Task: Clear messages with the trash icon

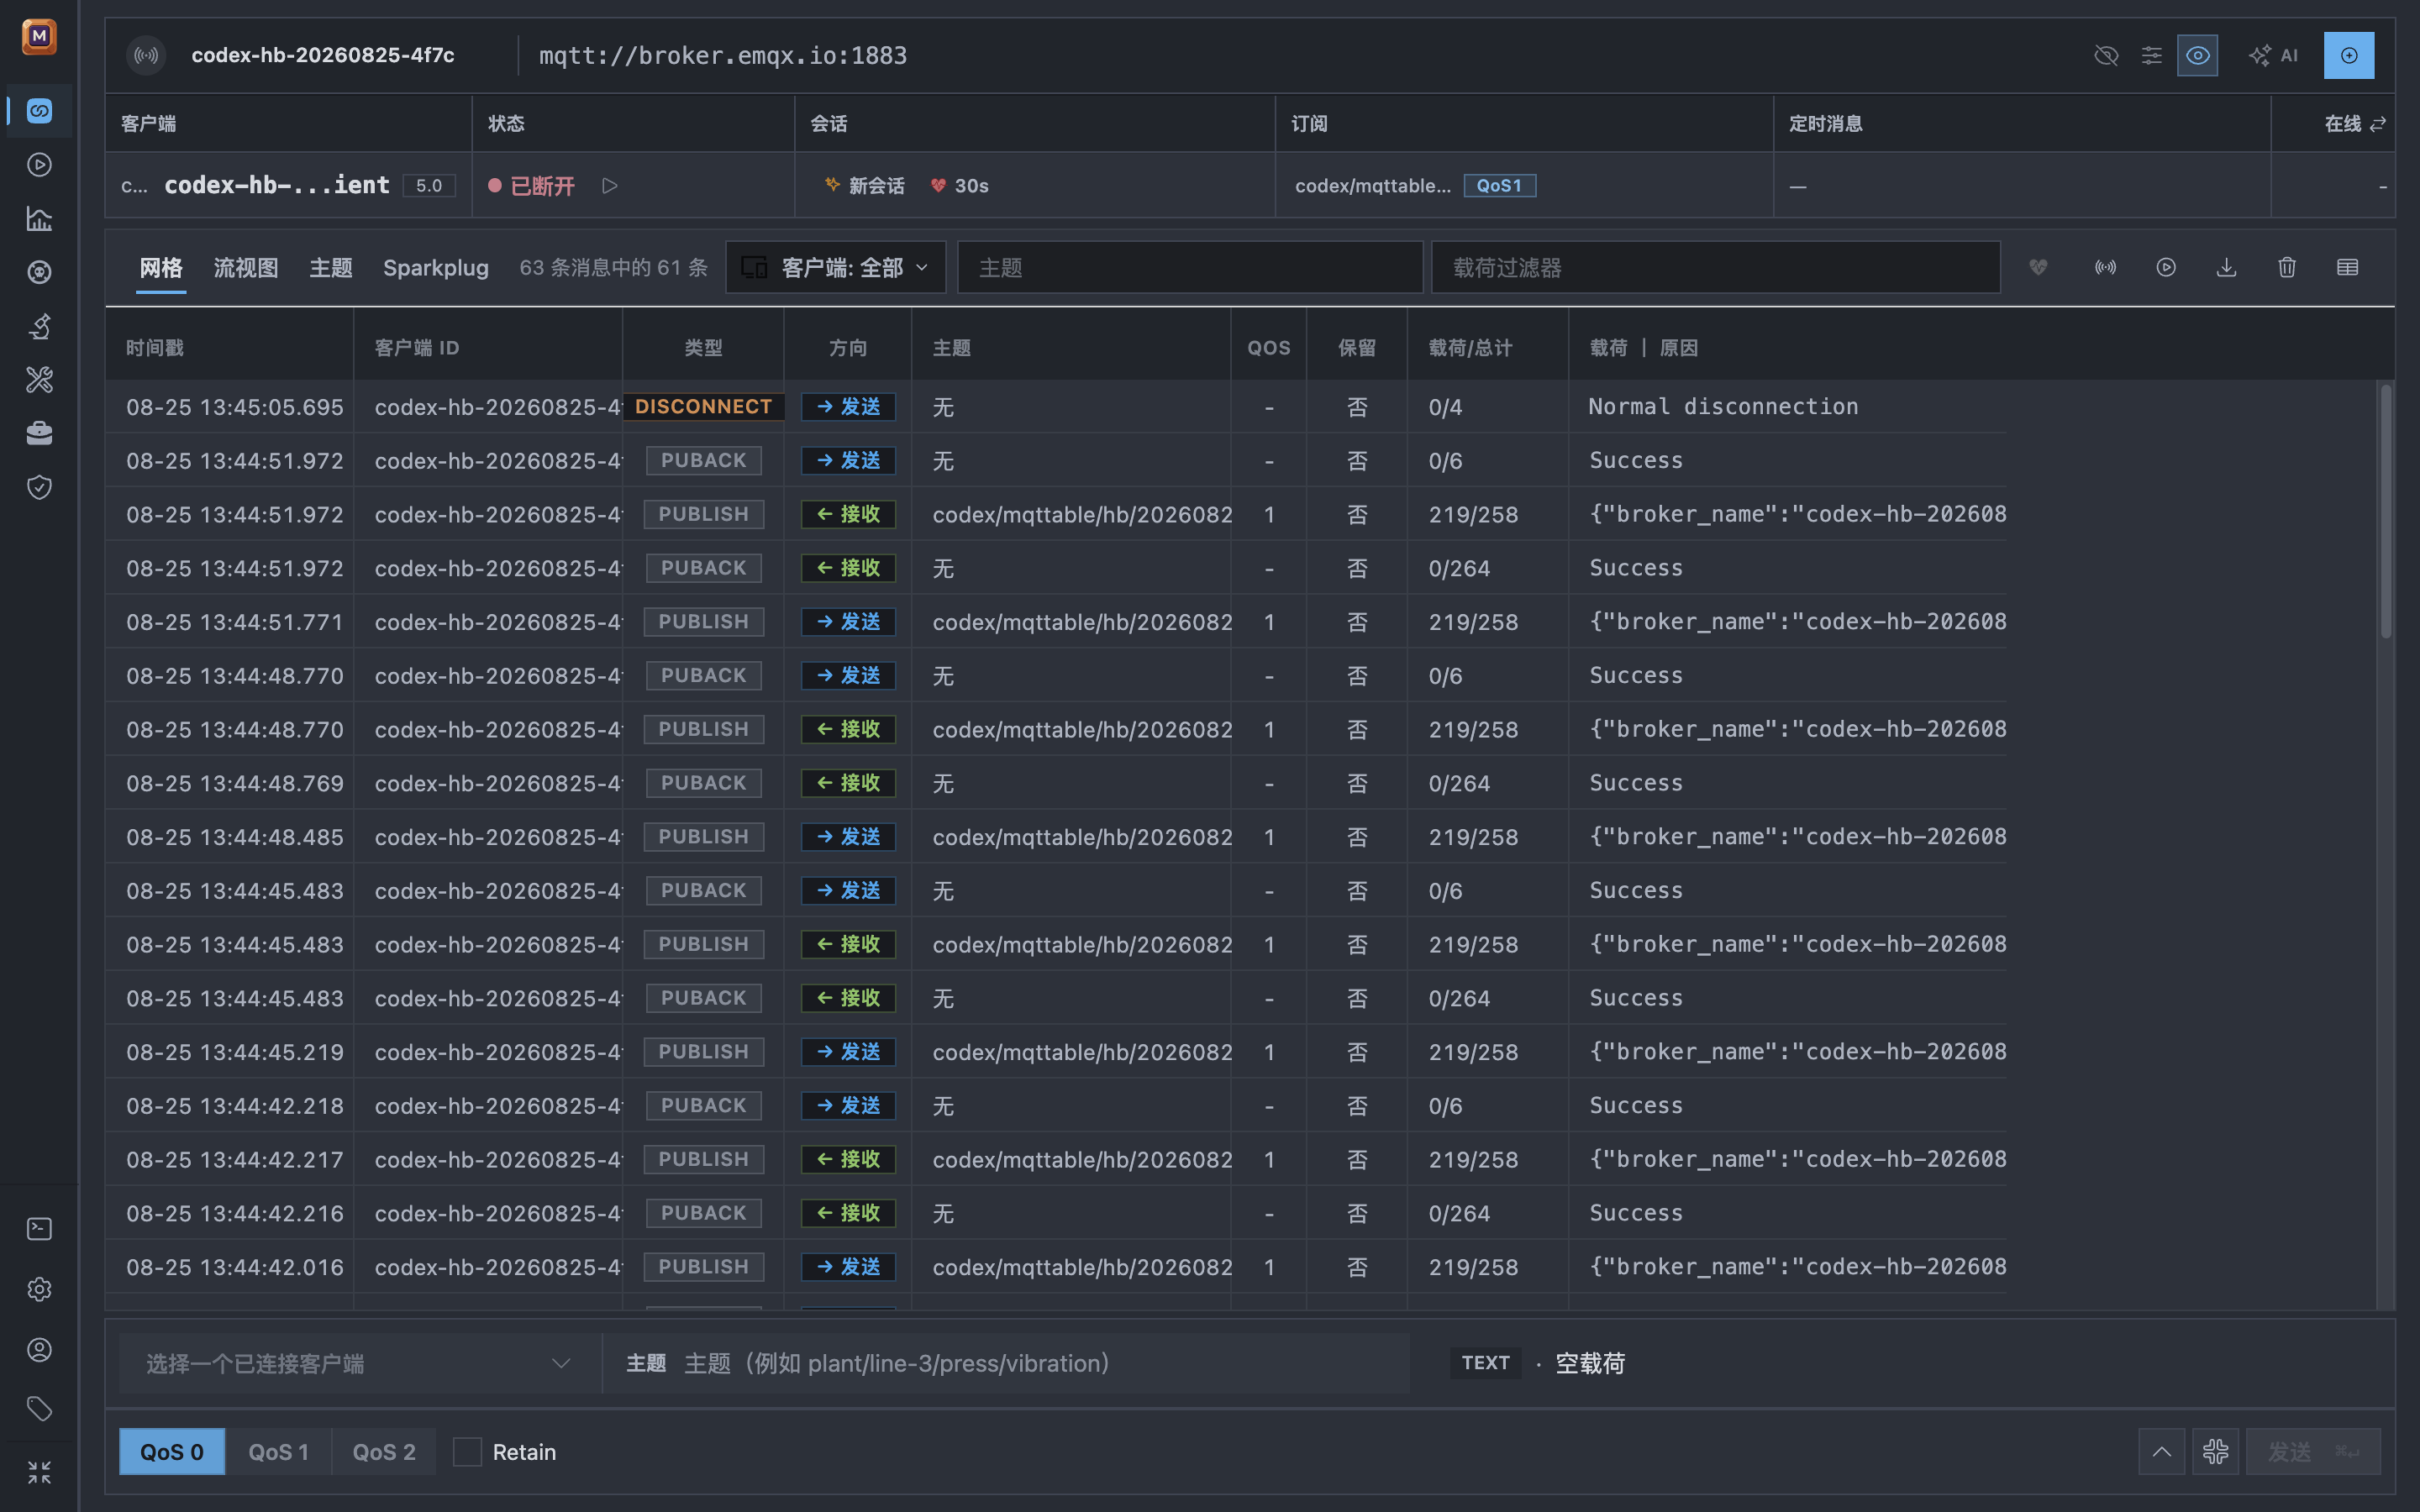Action: pyautogui.click(x=2287, y=267)
